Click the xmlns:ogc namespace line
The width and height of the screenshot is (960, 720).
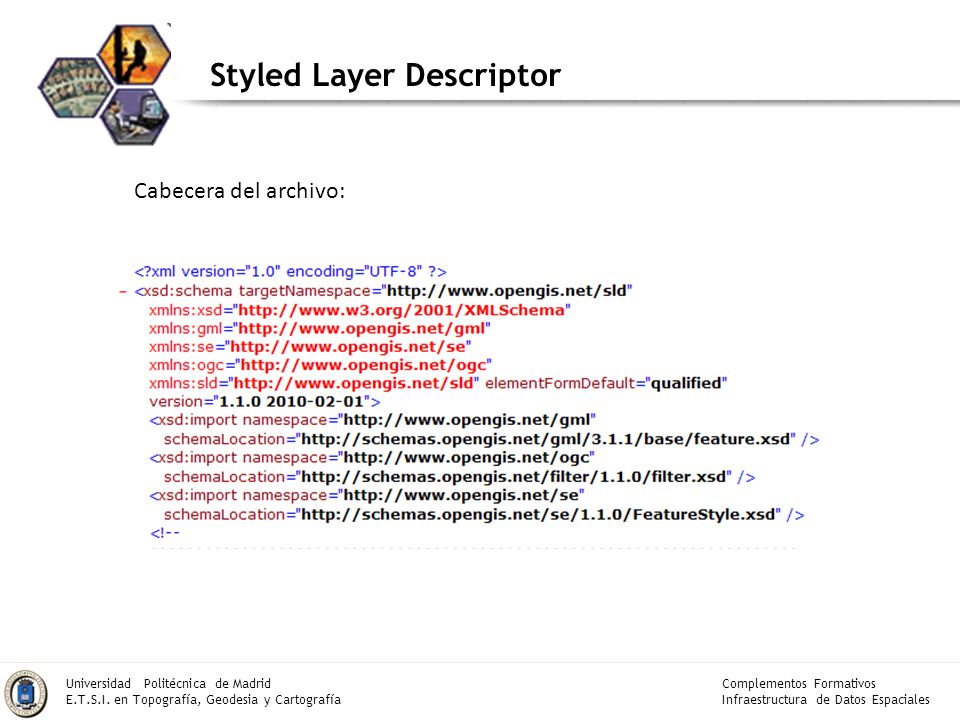(320, 365)
